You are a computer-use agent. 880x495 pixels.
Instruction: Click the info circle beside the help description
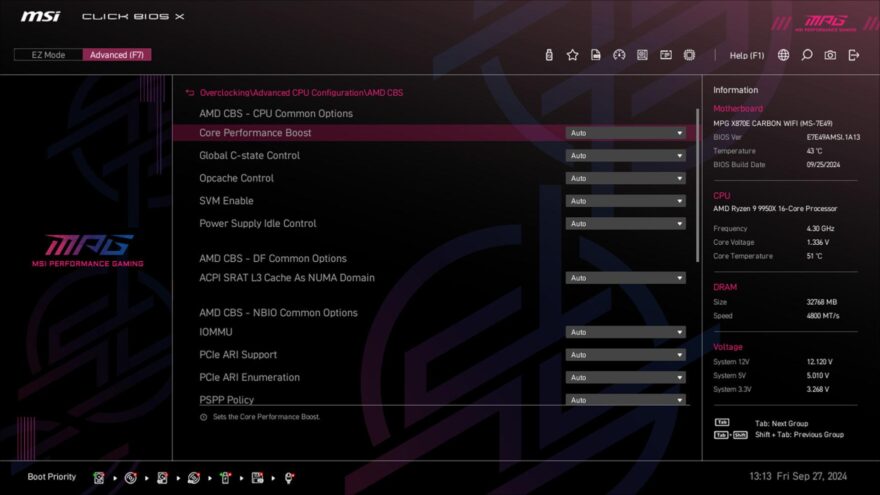click(204, 417)
